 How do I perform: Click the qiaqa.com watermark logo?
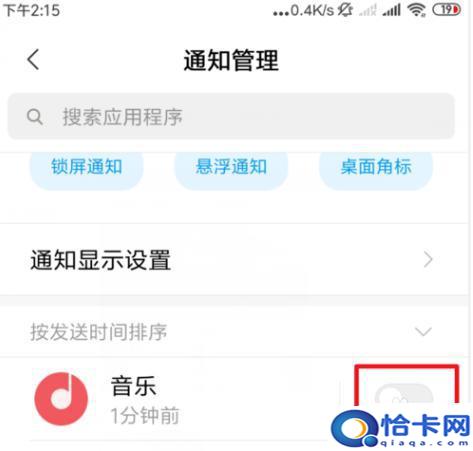pyautogui.click(x=401, y=428)
